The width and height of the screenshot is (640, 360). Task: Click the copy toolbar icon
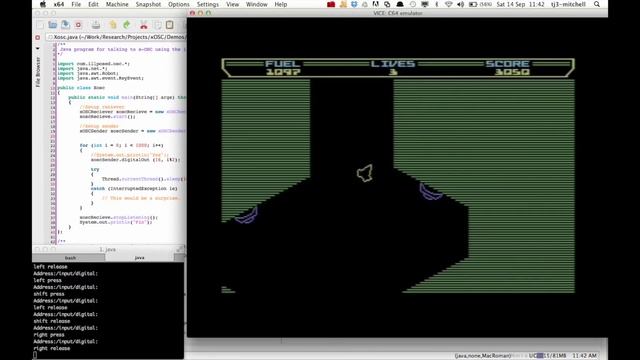pos(158,25)
